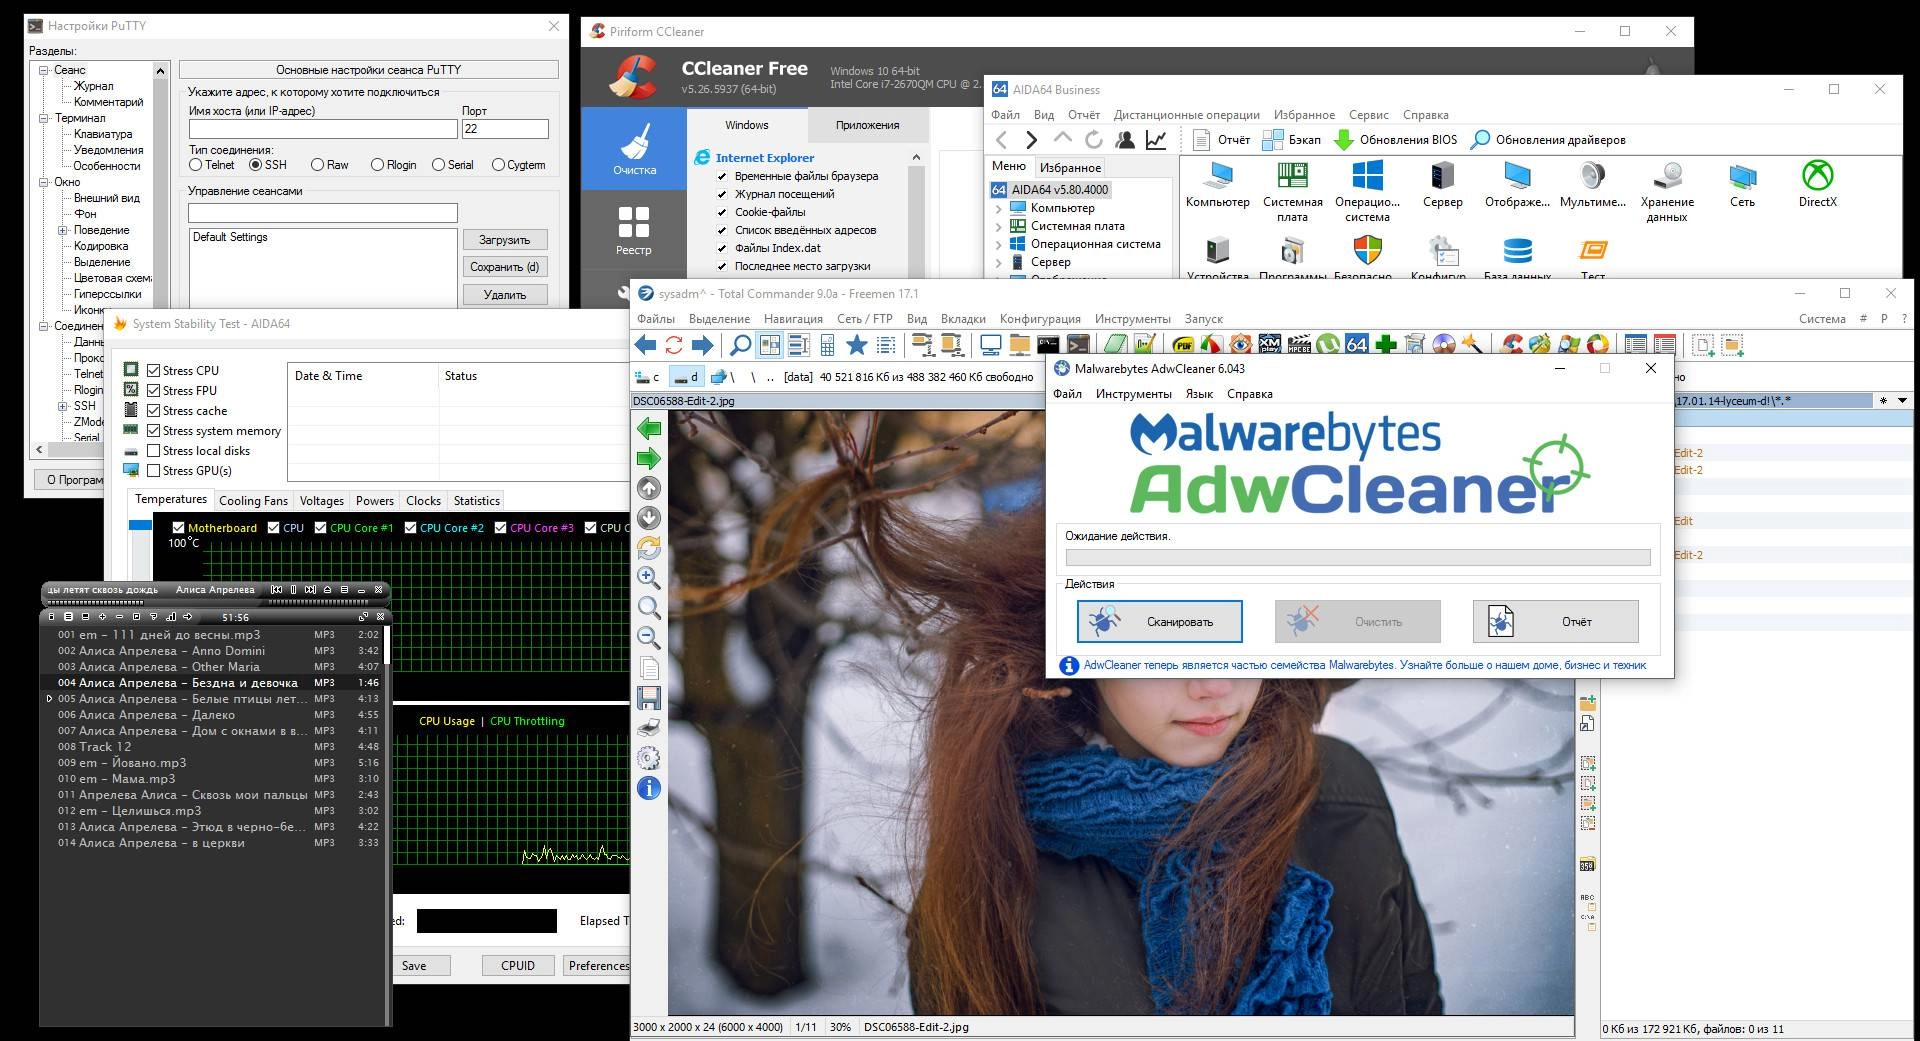The width and height of the screenshot is (1920, 1041).
Task: Expand the SSH node in the PuTTY tree
Action: 62,406
